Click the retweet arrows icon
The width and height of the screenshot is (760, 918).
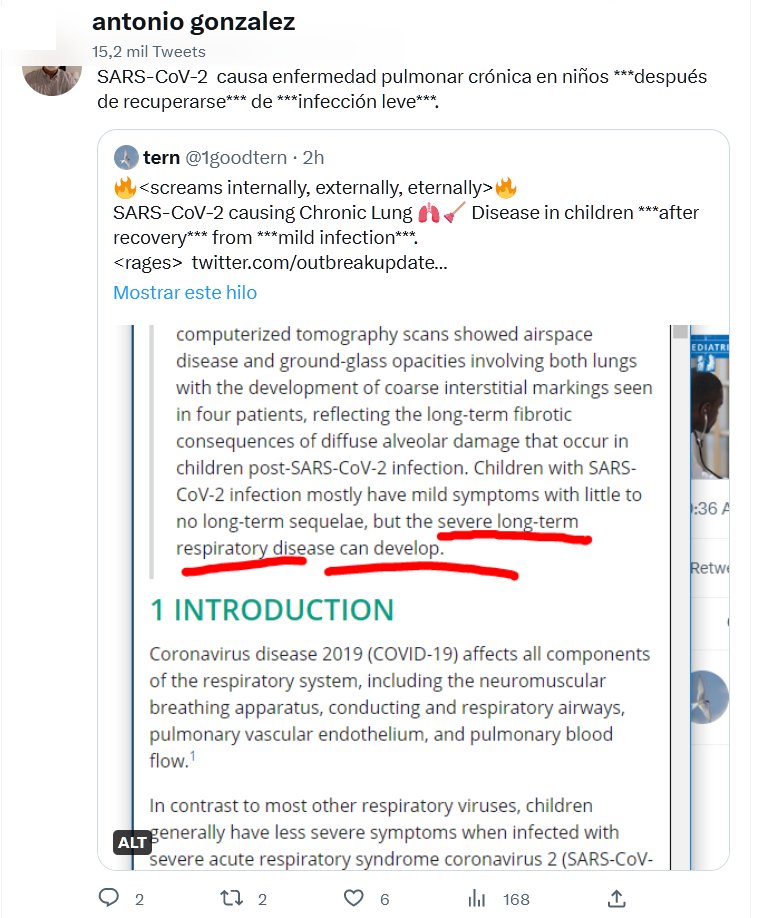pos(231,898)
